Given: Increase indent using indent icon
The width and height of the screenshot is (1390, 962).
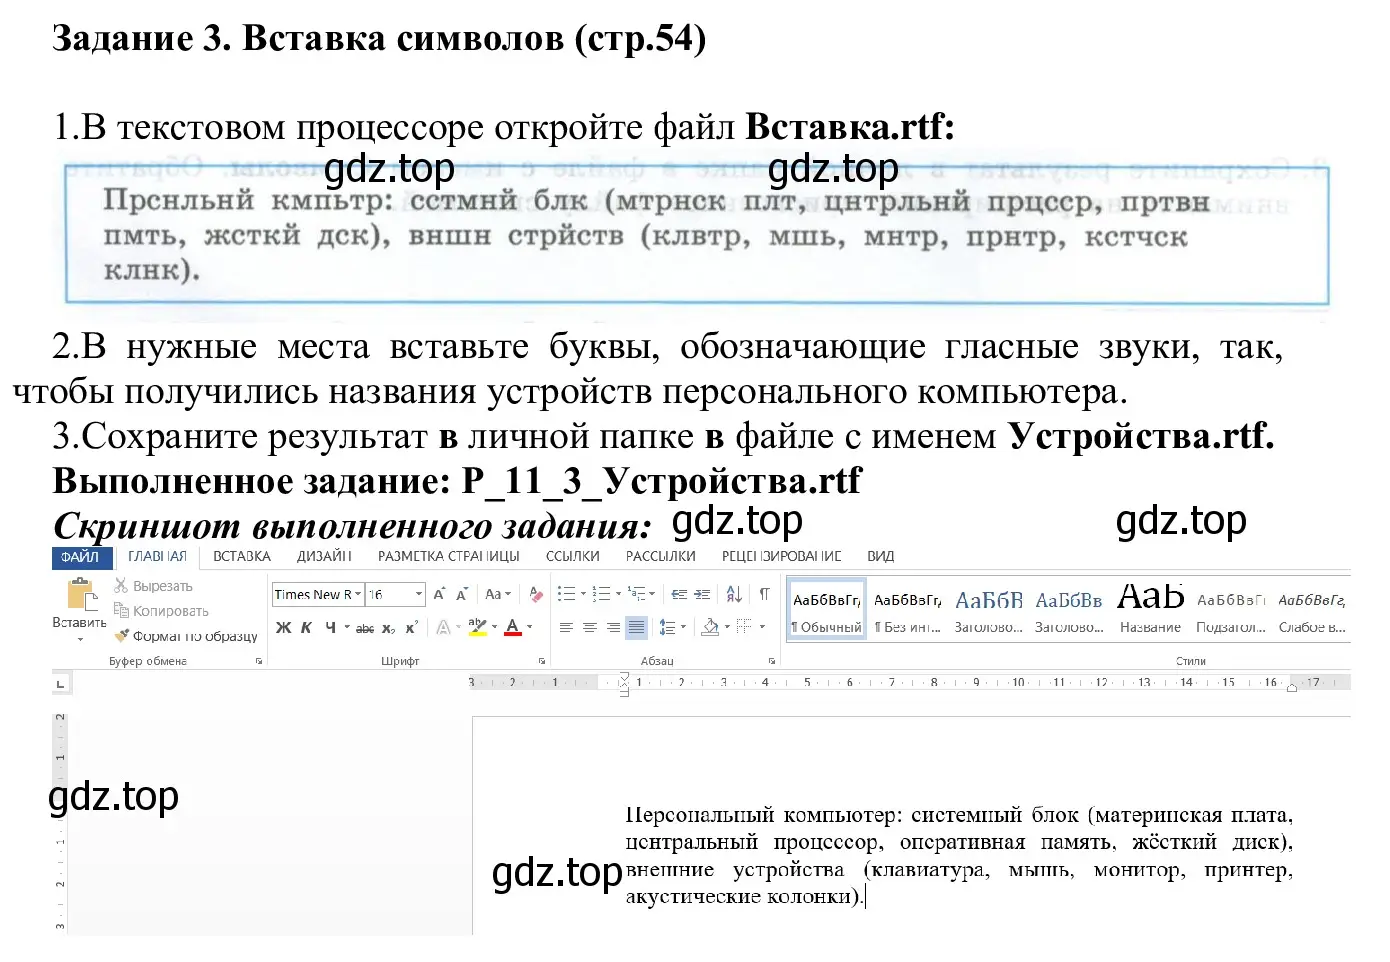Looking at the screenshot, I should [702, 594].
